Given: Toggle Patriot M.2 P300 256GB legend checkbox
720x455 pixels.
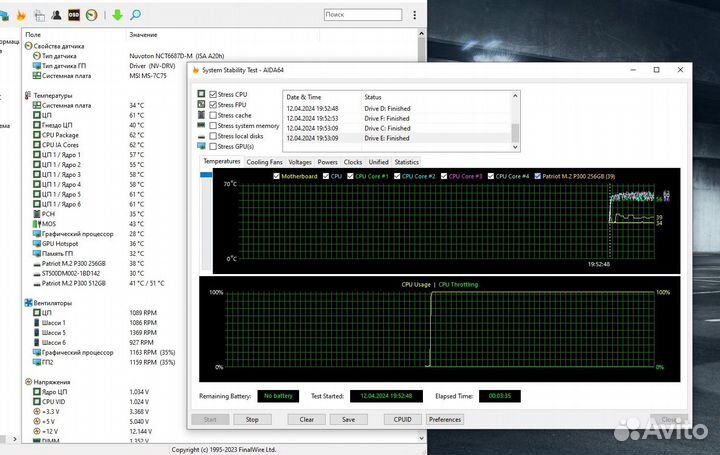Looking at the screenshot, I should (537, 176).
